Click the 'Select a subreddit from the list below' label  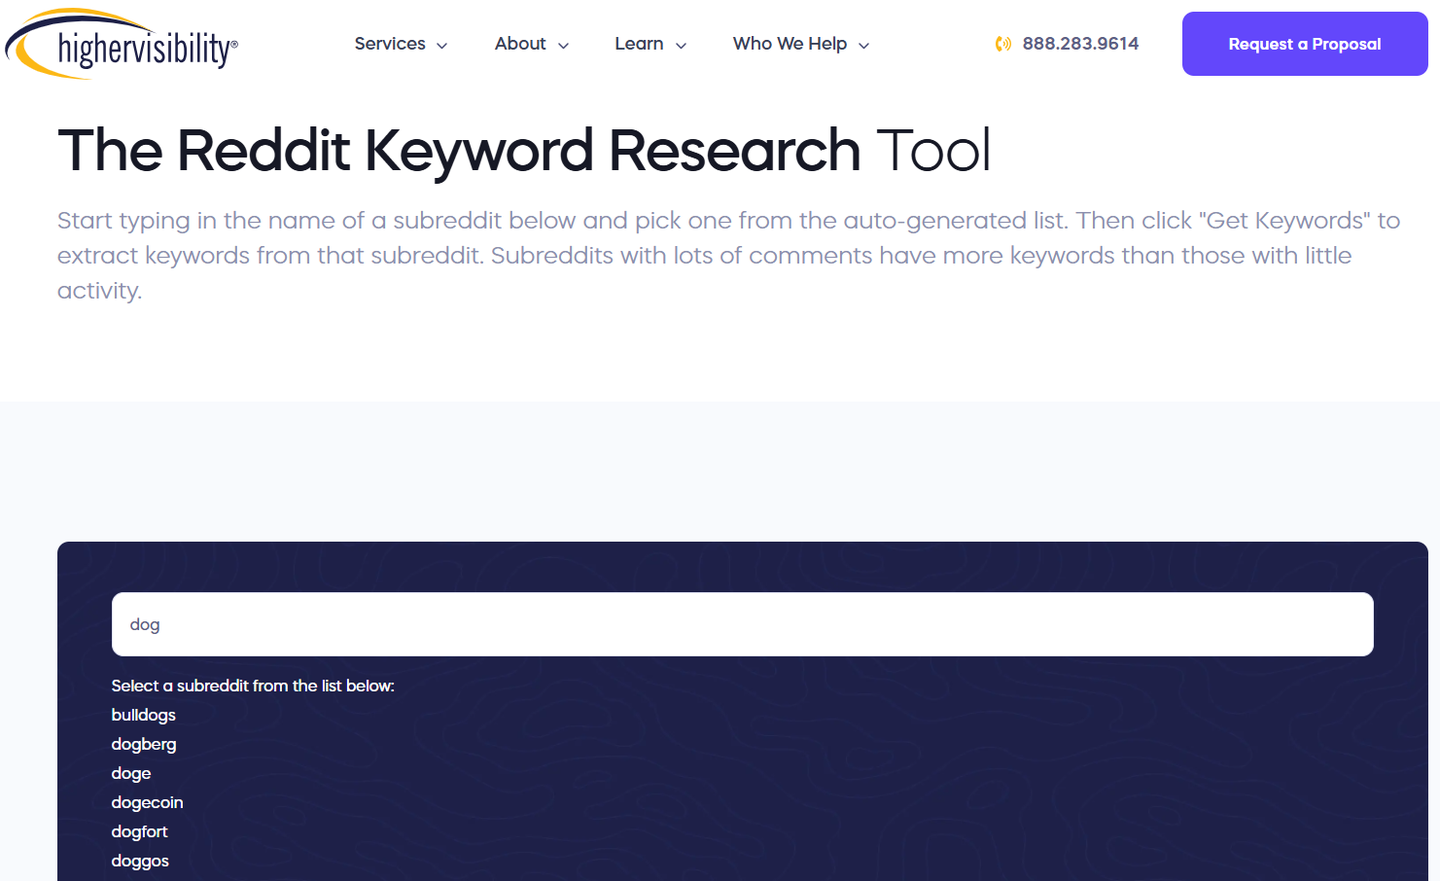pyautogui.click(x=253, y=686)
